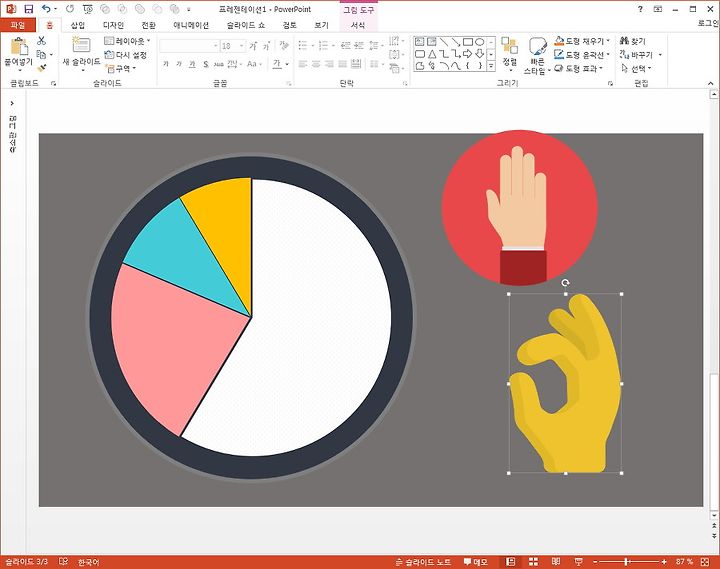This screenshot has height=569, width=720.
Task: Click the Help question mark icon
Action: pos(640,9)
